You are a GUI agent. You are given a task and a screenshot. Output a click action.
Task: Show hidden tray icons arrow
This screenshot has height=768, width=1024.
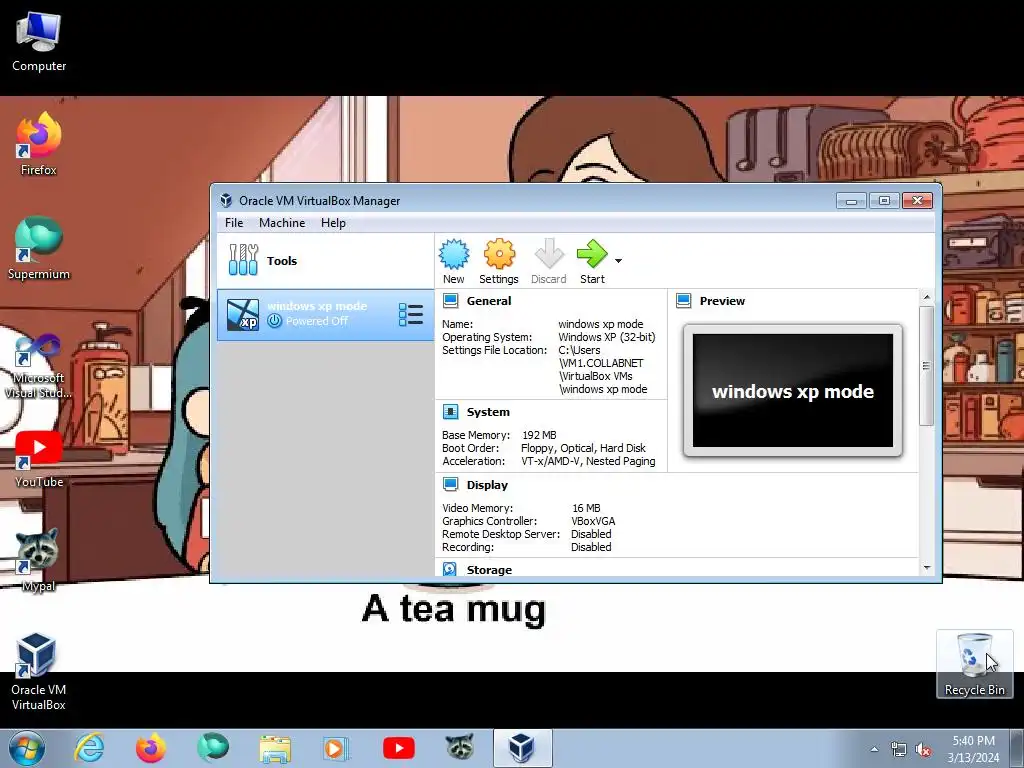pos(874,749)
